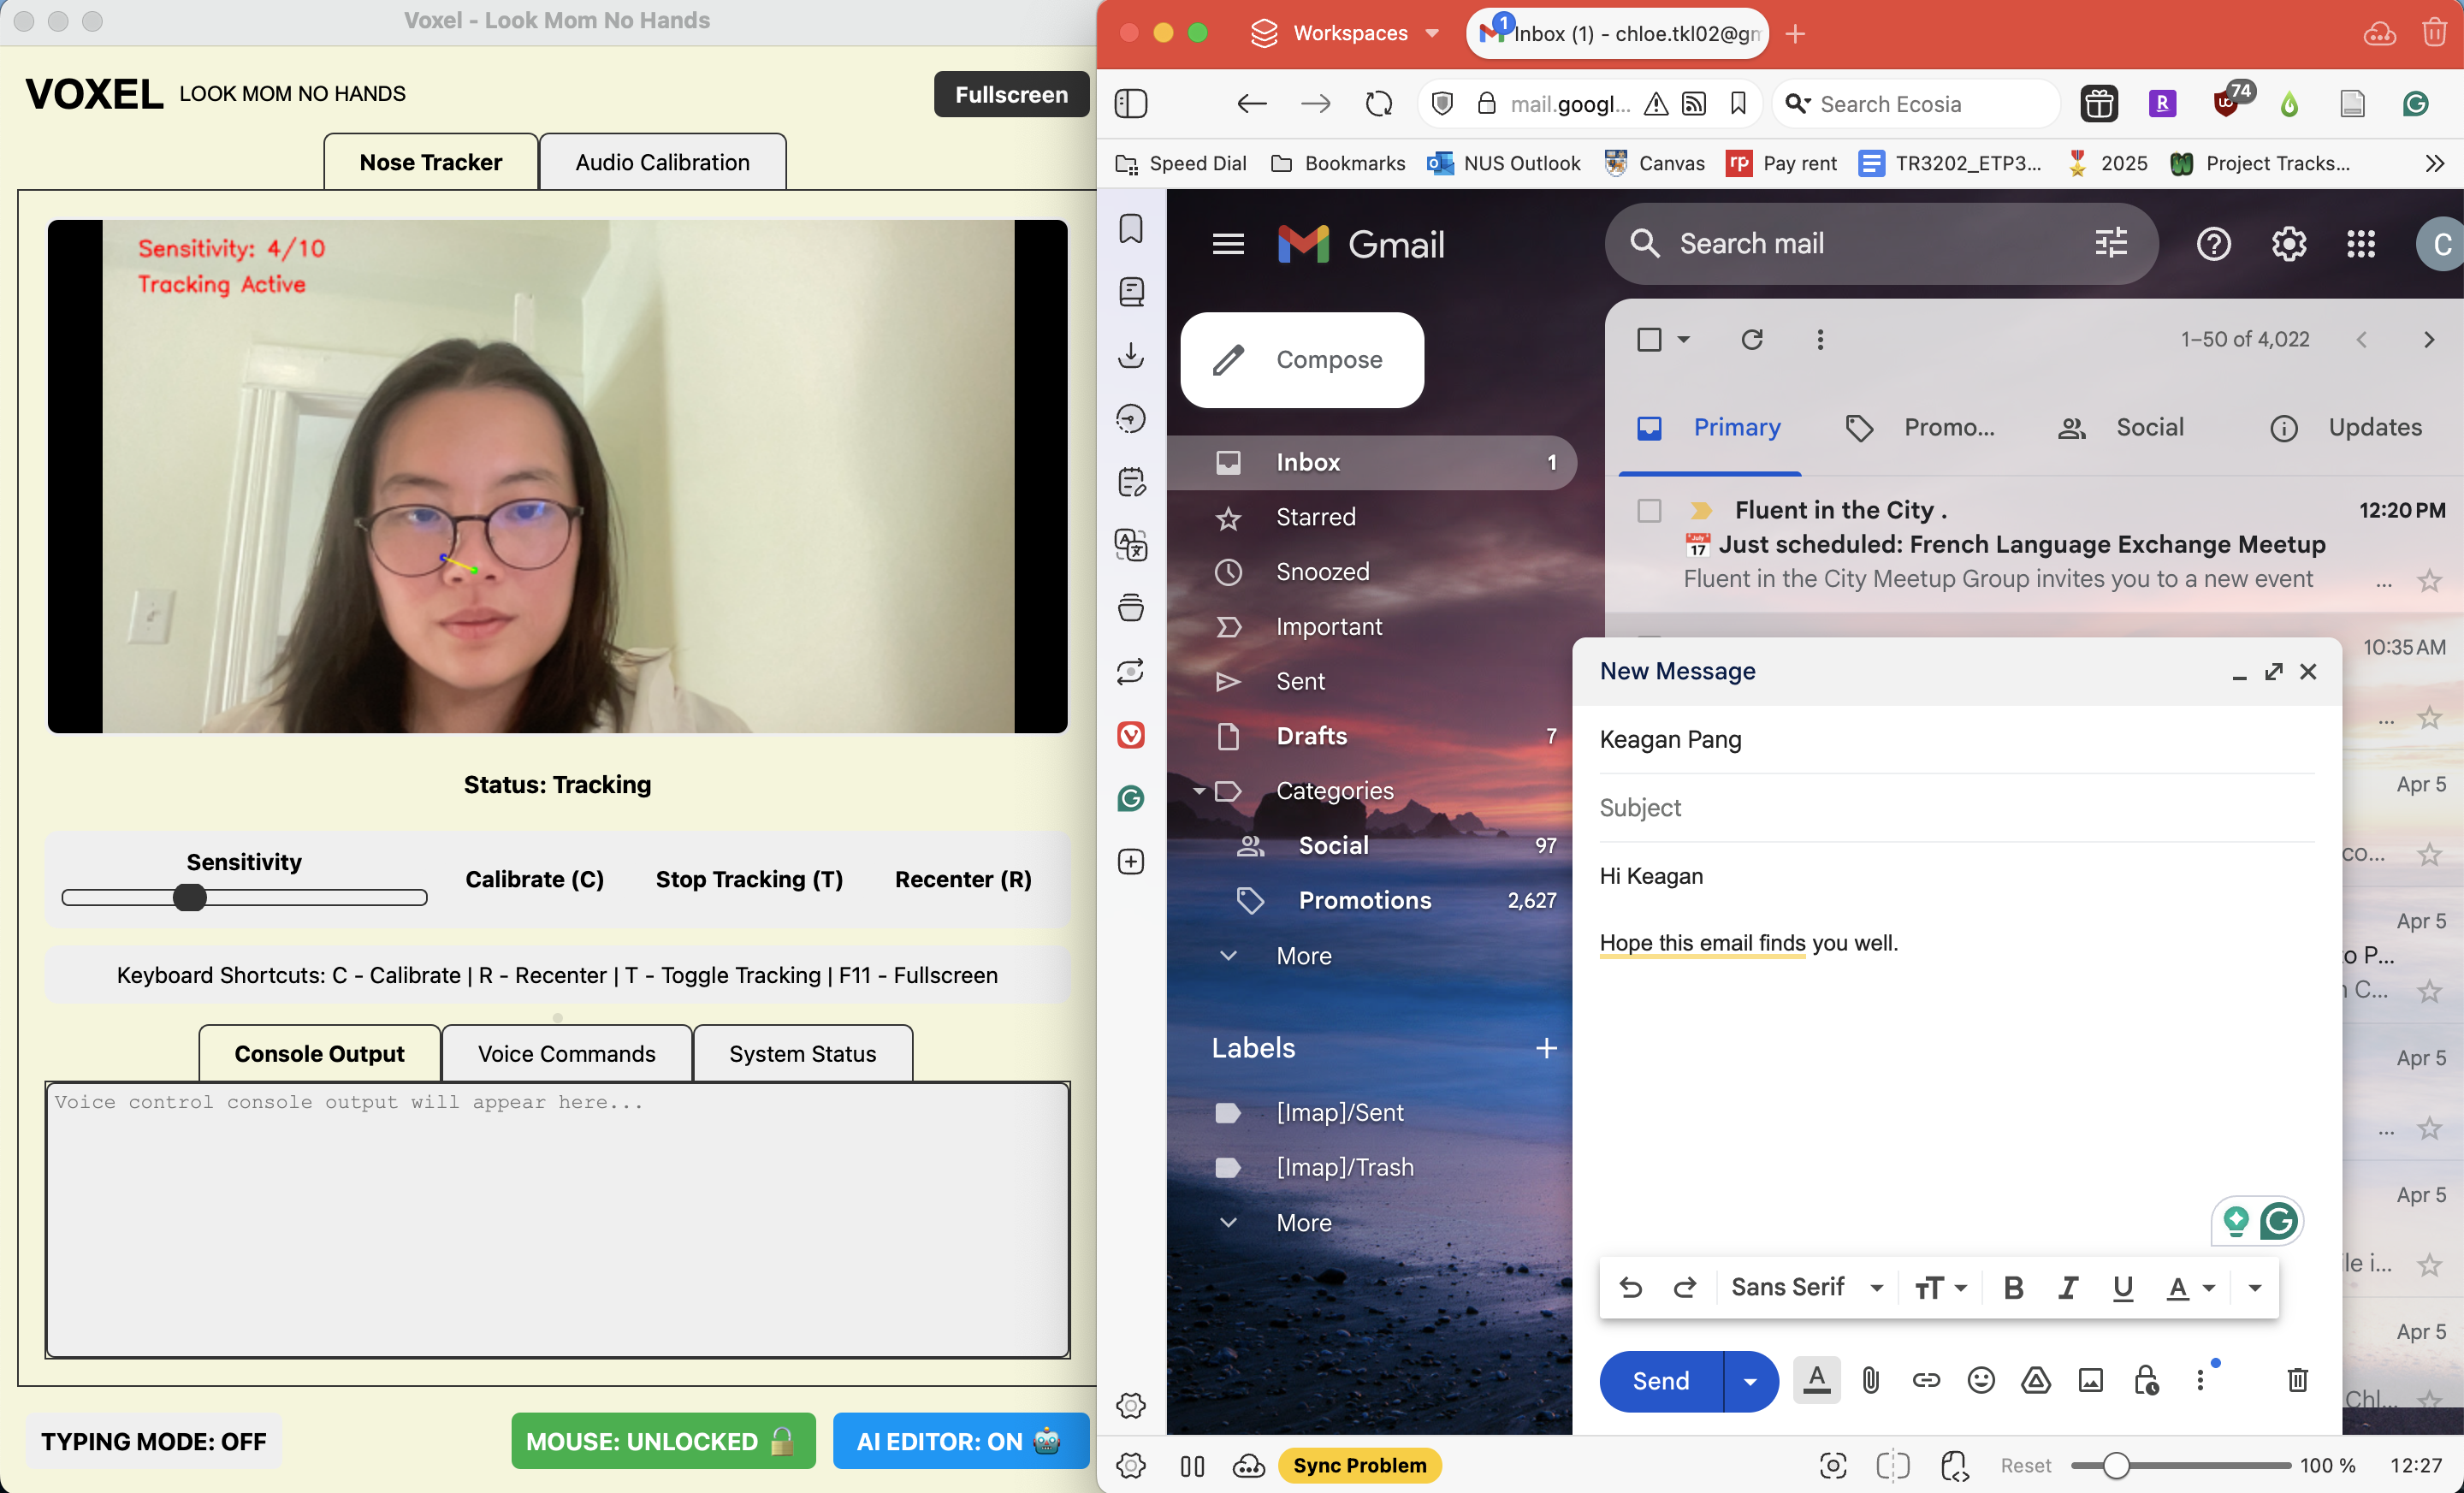Open the Google apps grid icon
The image size is (2464, 1493).
click(2360, 244)
